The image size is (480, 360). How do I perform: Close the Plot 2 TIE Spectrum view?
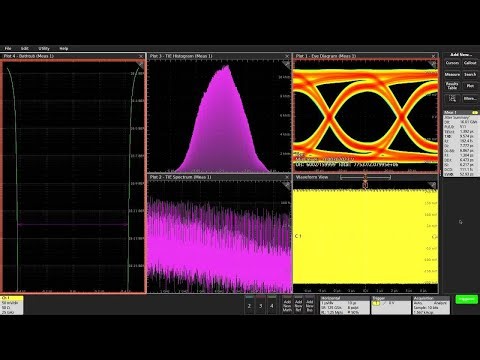point(287,177)
